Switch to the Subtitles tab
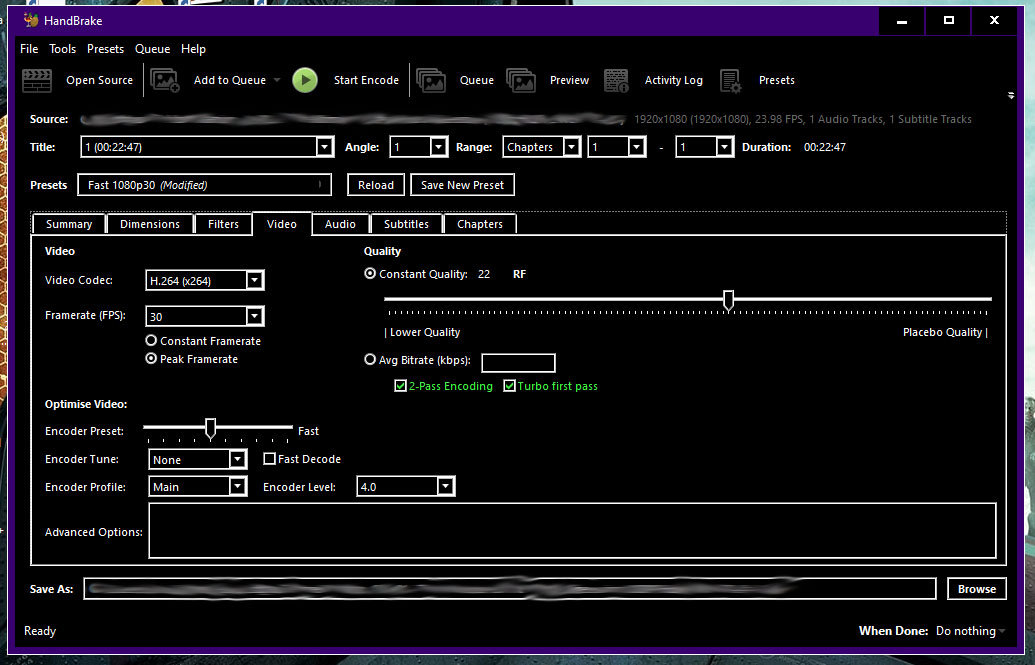 [x=407, y=225]
